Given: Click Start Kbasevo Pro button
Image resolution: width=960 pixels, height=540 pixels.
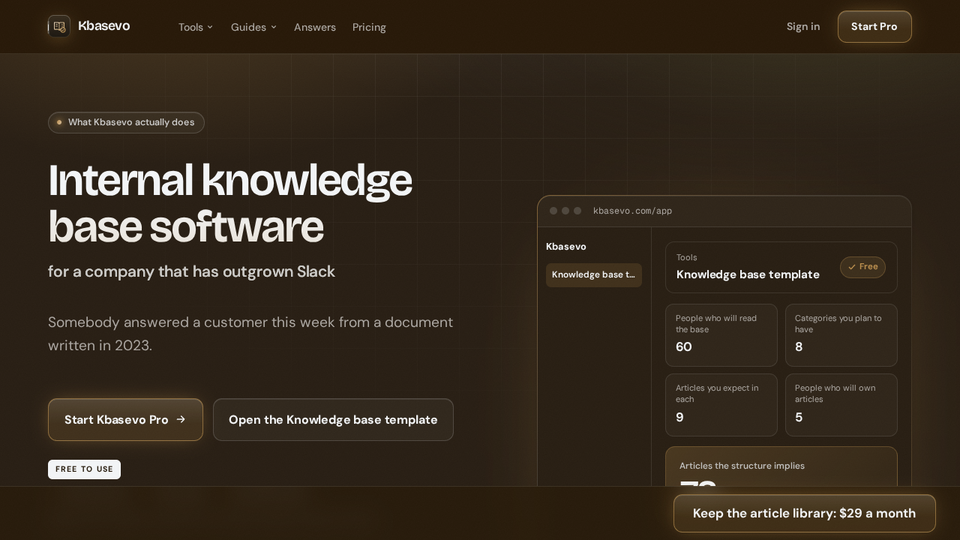Looking at the screenshot, I should point(125,419).
